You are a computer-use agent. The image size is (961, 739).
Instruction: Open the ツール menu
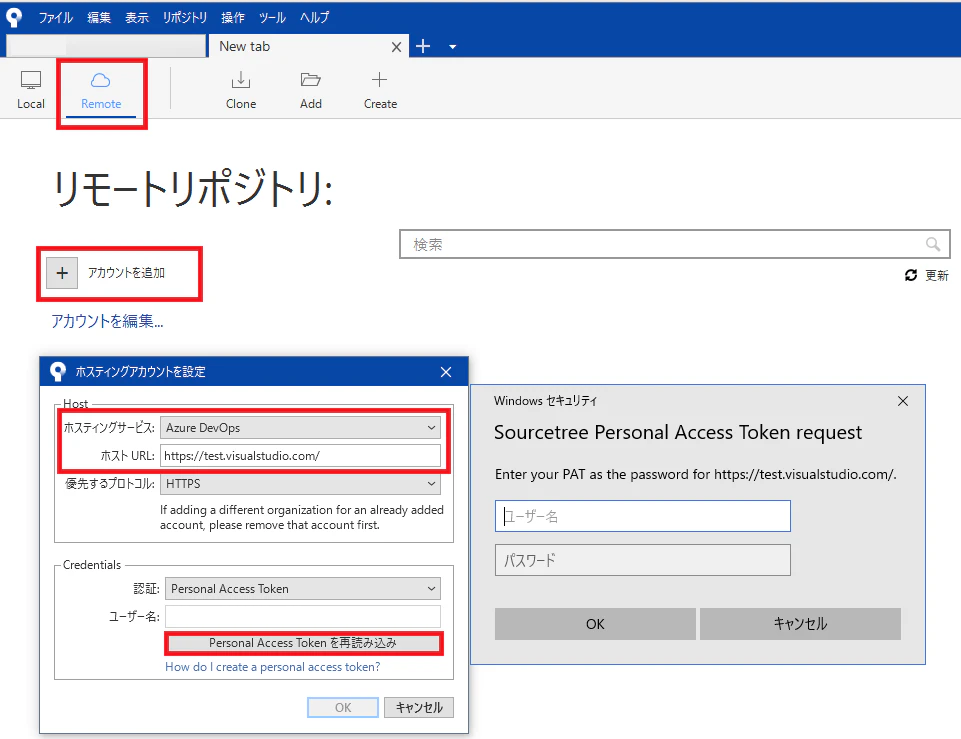coord(272,17)
